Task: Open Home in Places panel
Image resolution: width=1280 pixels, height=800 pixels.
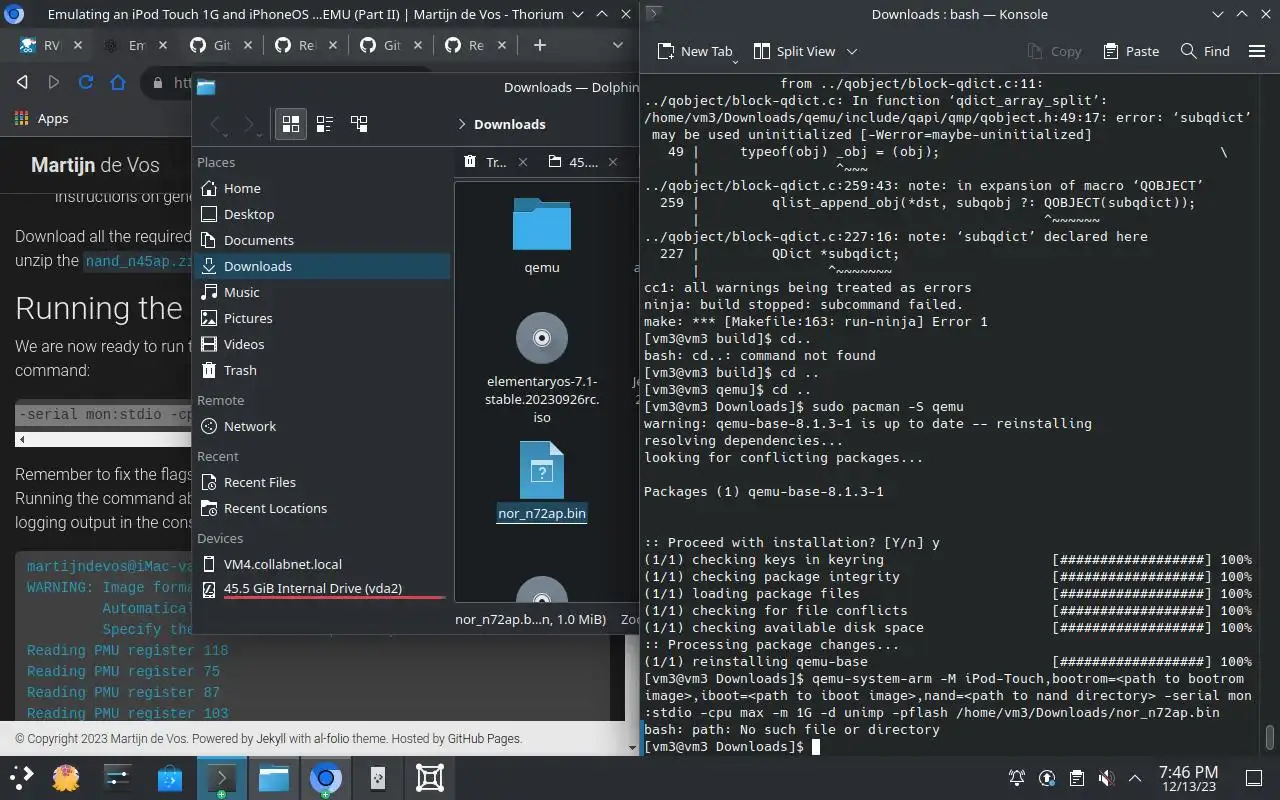Action: [x=321, y=188]
